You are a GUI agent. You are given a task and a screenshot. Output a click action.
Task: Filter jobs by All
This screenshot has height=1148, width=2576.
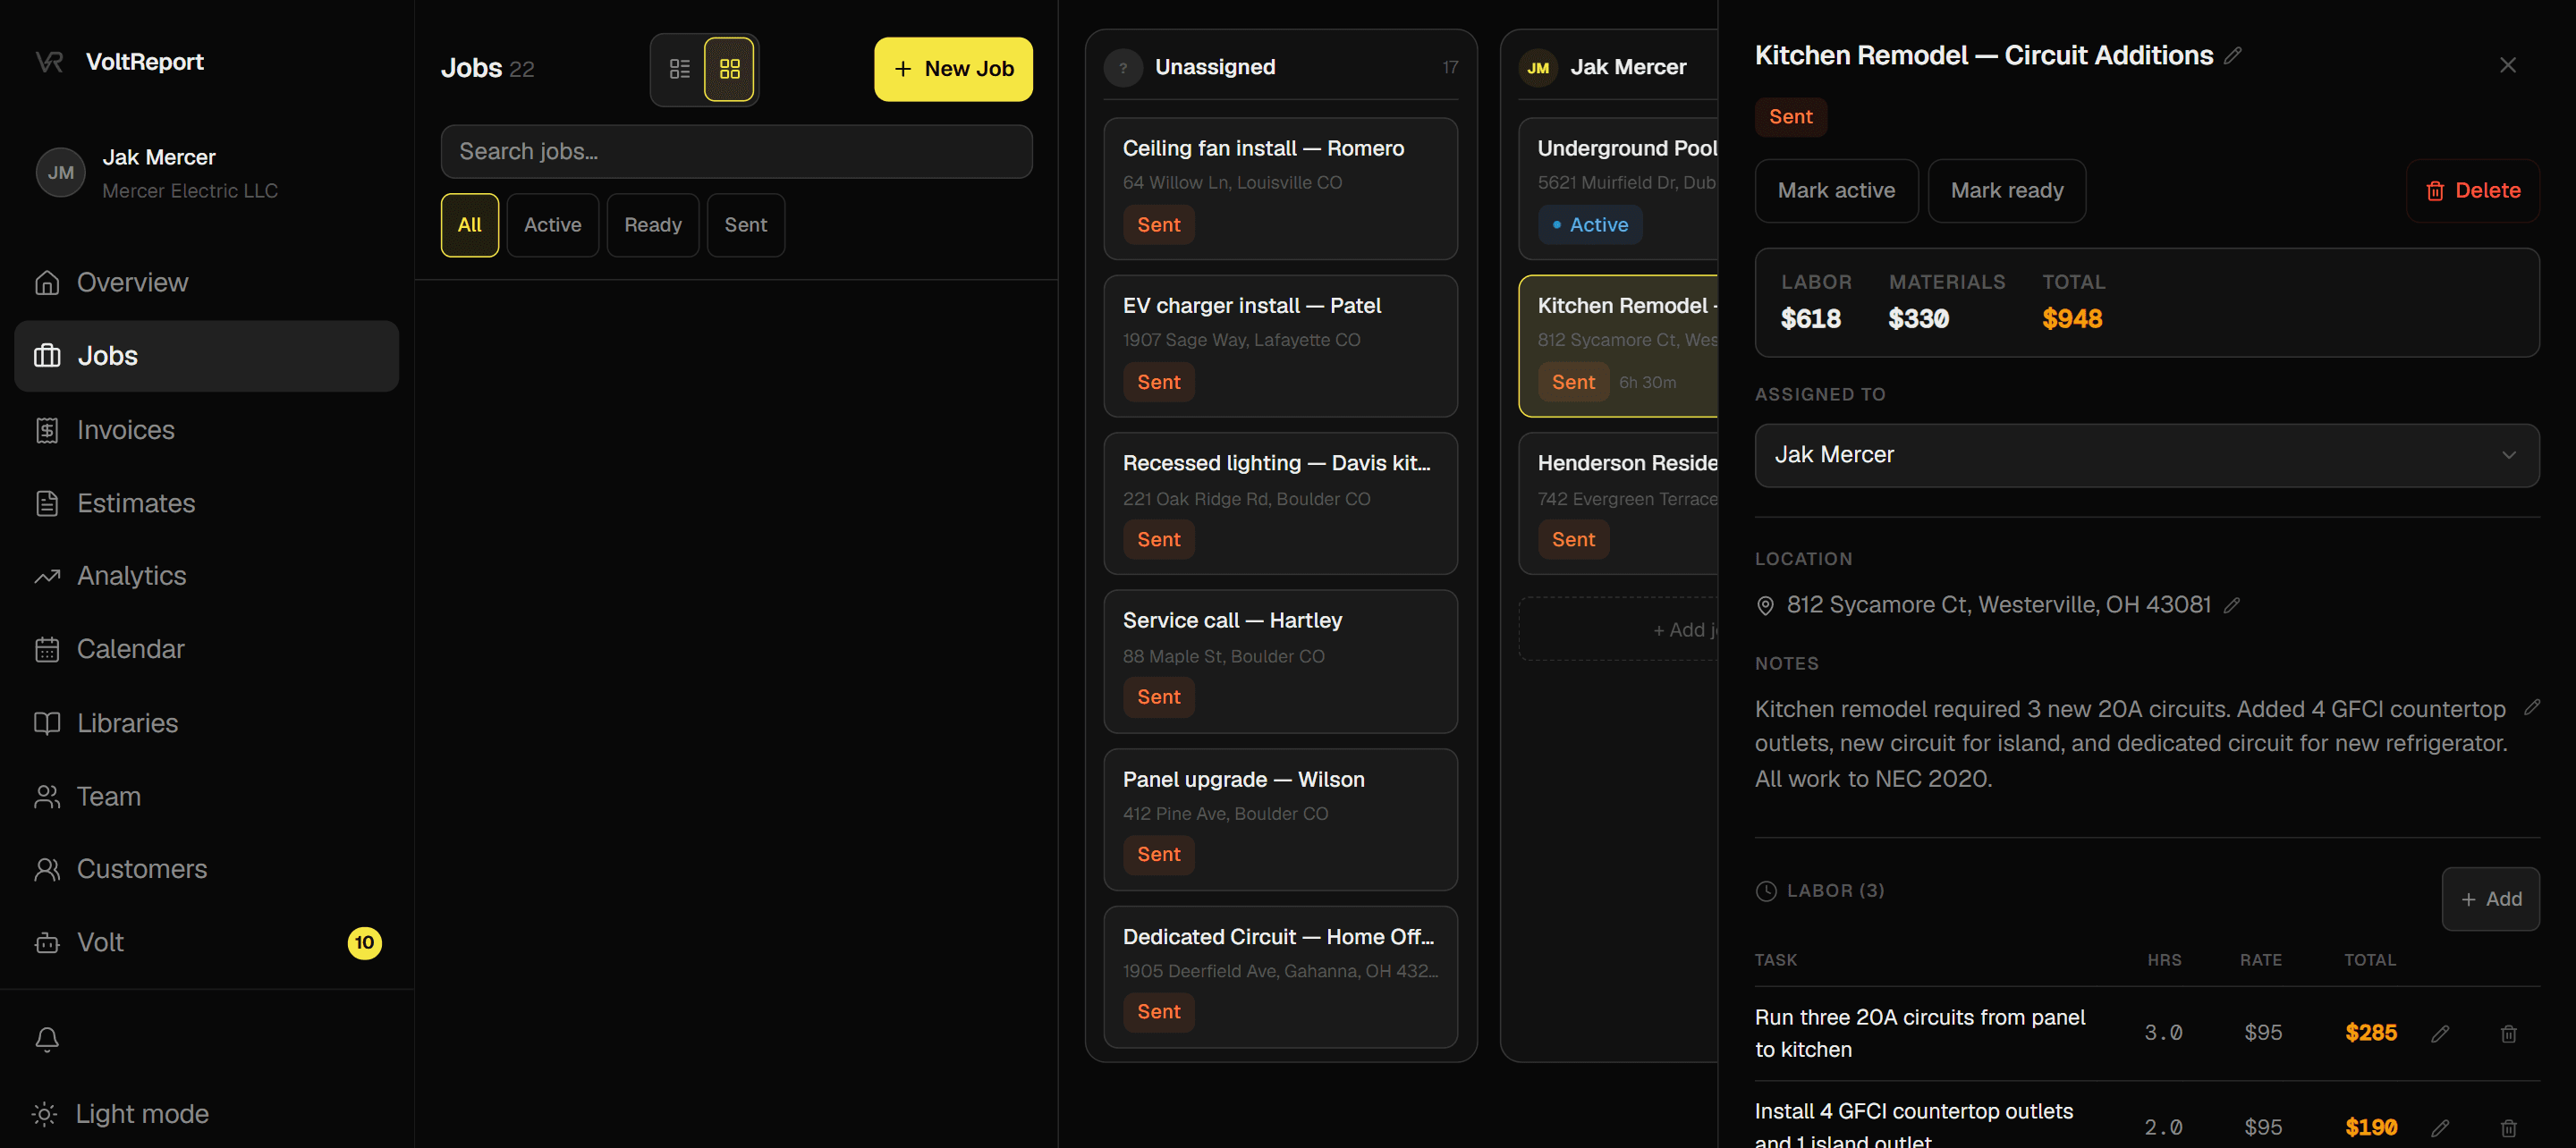point(470,225)
